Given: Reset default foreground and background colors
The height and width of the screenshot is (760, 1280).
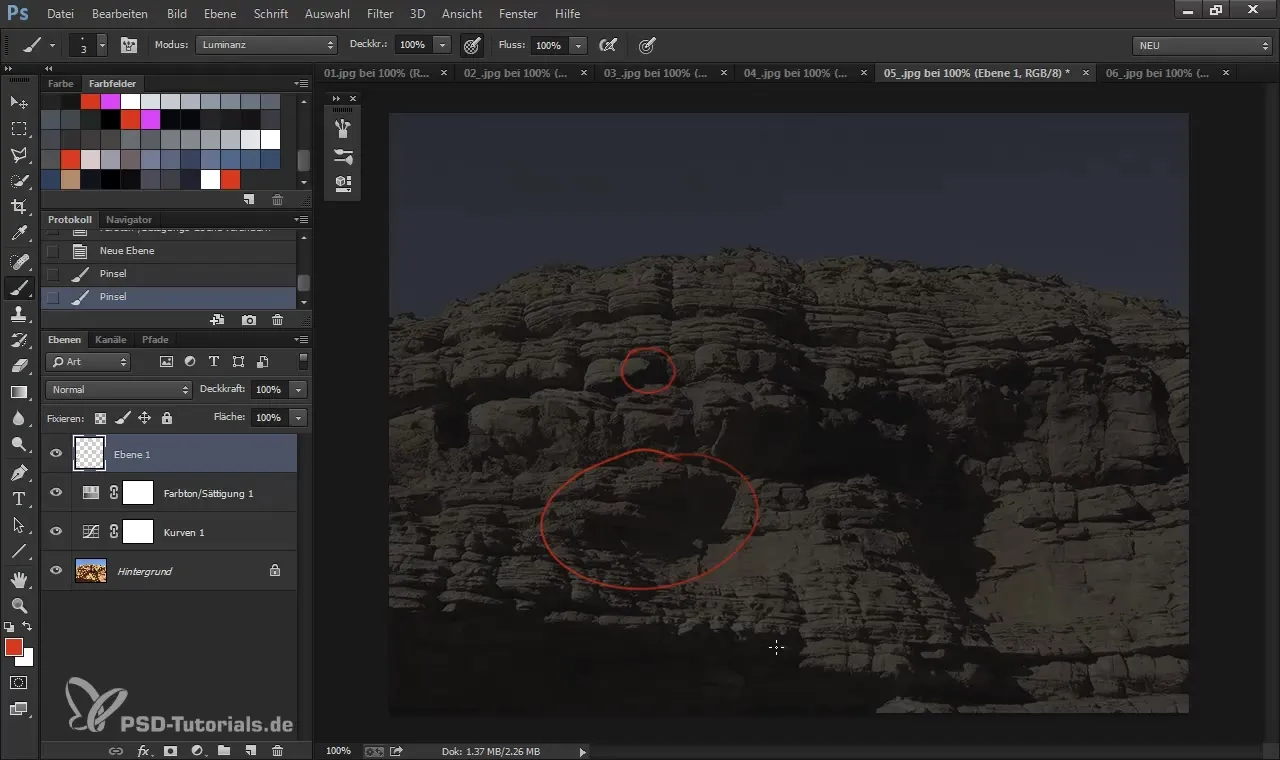Looking at the screenshot, I should [10, 627].
